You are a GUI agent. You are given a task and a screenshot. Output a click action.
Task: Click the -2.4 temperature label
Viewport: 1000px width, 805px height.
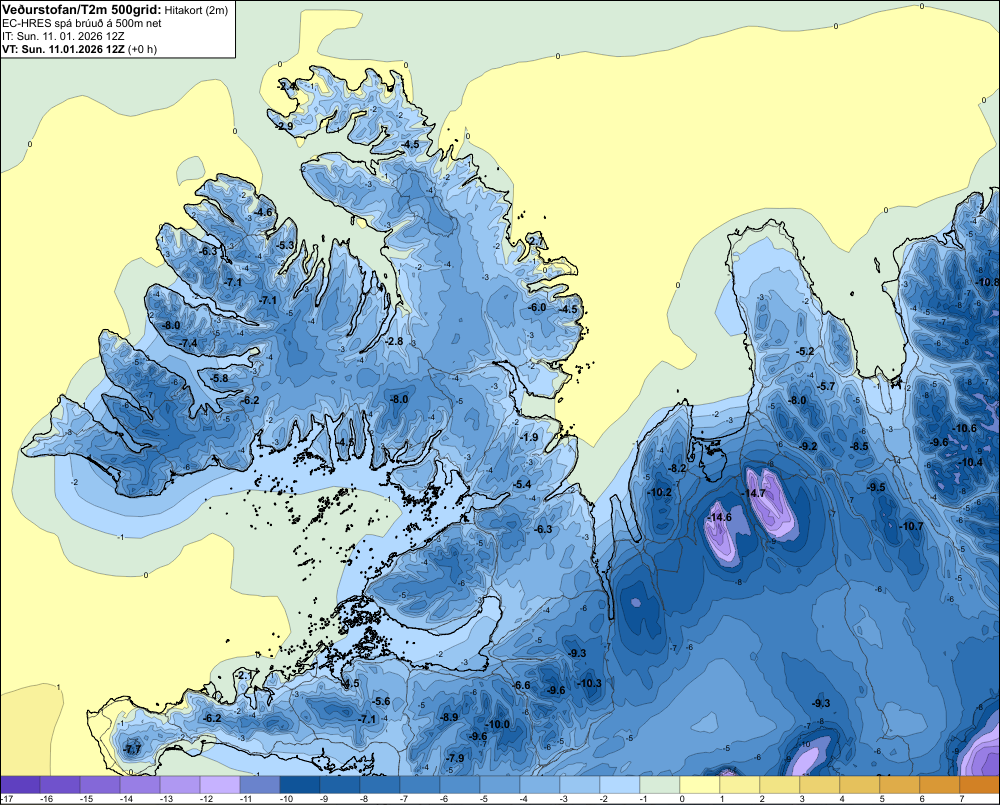point(286,85)
